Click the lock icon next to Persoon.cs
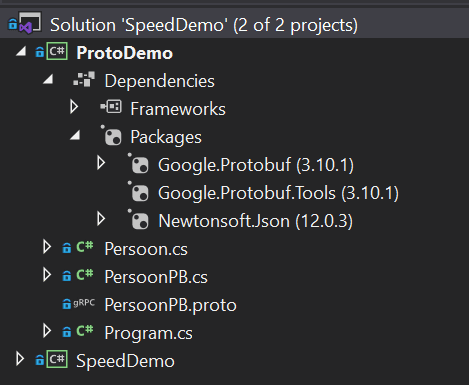The height and width of the screenshot is (385, 469). coord(67,248)
